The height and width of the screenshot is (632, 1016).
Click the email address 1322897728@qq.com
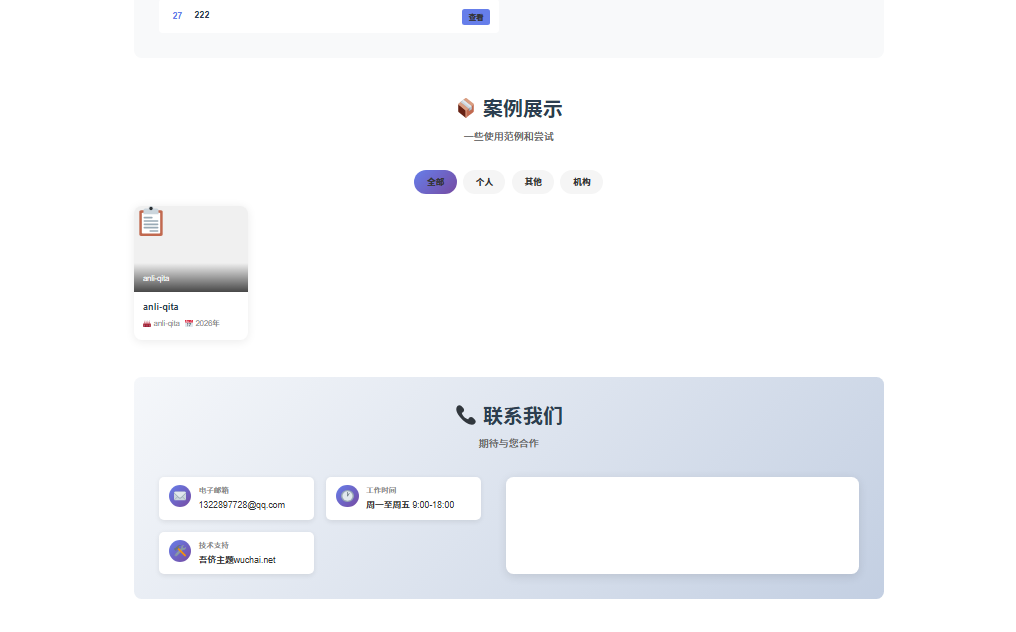point(242,505)
